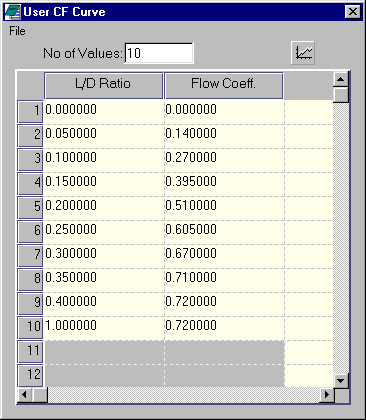Open the File menu
Viewport: 366px width, 420px height.
pyautogui.click(x=17, y=31)
